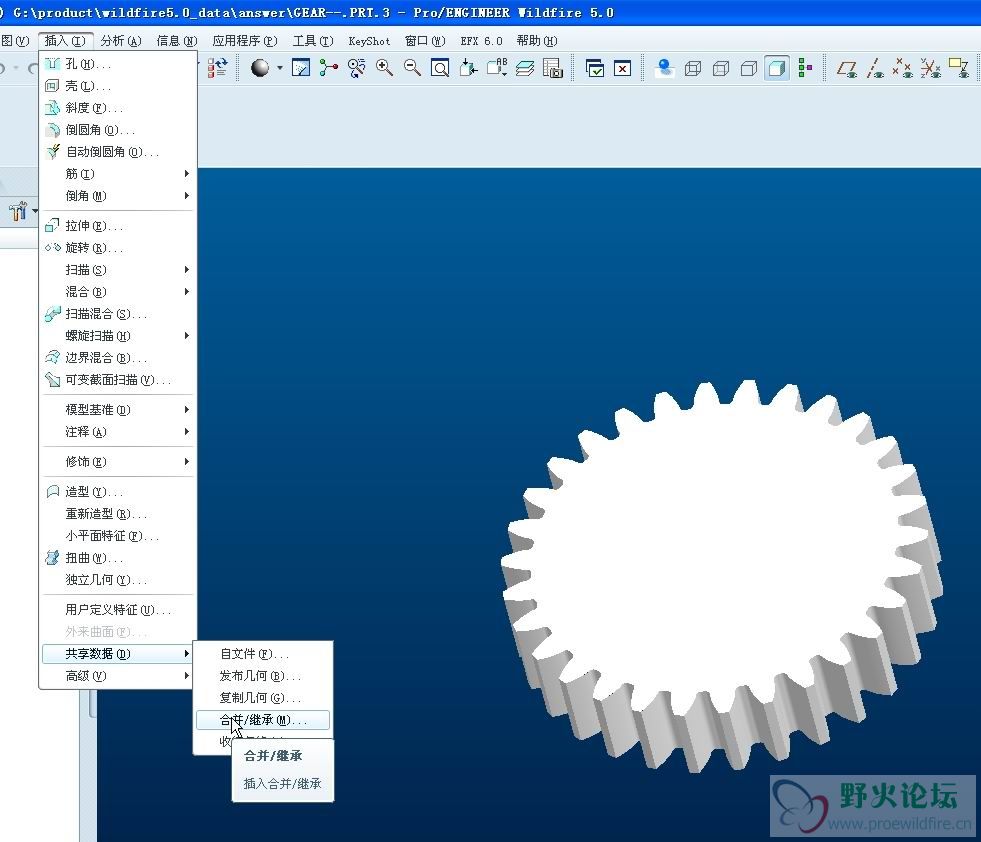Expand the 扫描 (Sweep) submenu
This screenshot has height=842, width=981.
[118, 270]
